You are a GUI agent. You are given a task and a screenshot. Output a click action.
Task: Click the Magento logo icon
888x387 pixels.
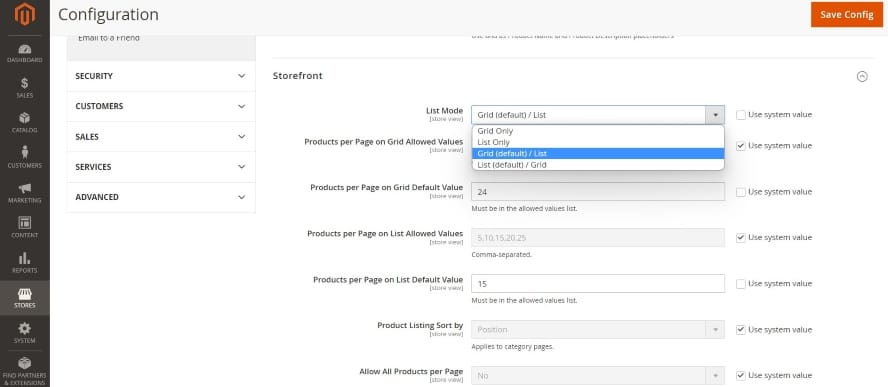24,15
